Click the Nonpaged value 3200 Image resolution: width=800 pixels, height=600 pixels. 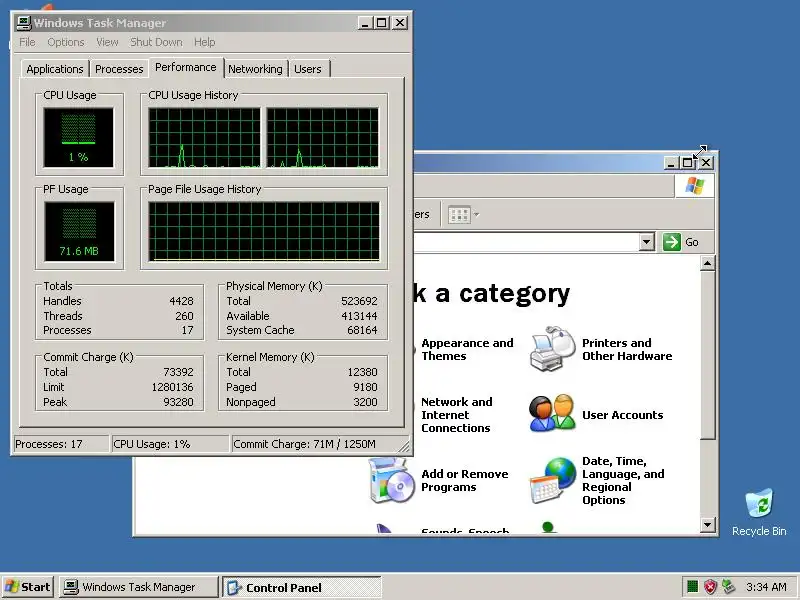point(365,402)
